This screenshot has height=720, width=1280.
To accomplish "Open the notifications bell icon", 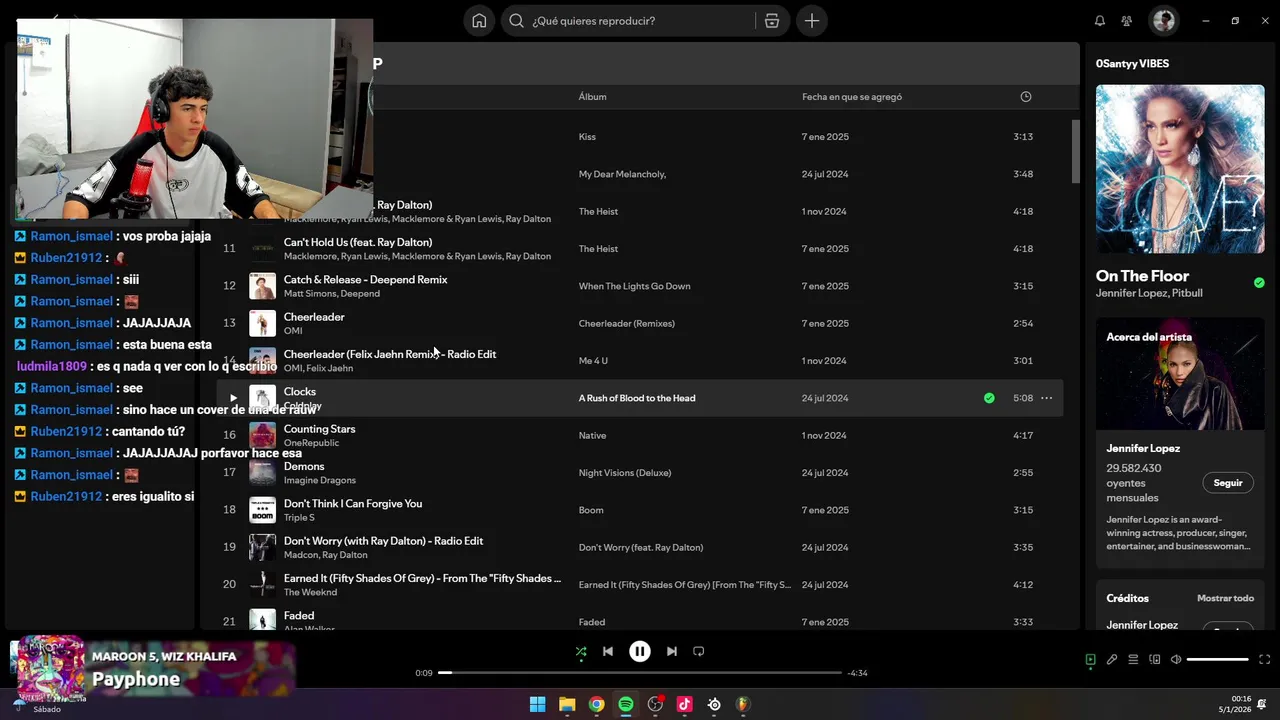I will 1100,21.
